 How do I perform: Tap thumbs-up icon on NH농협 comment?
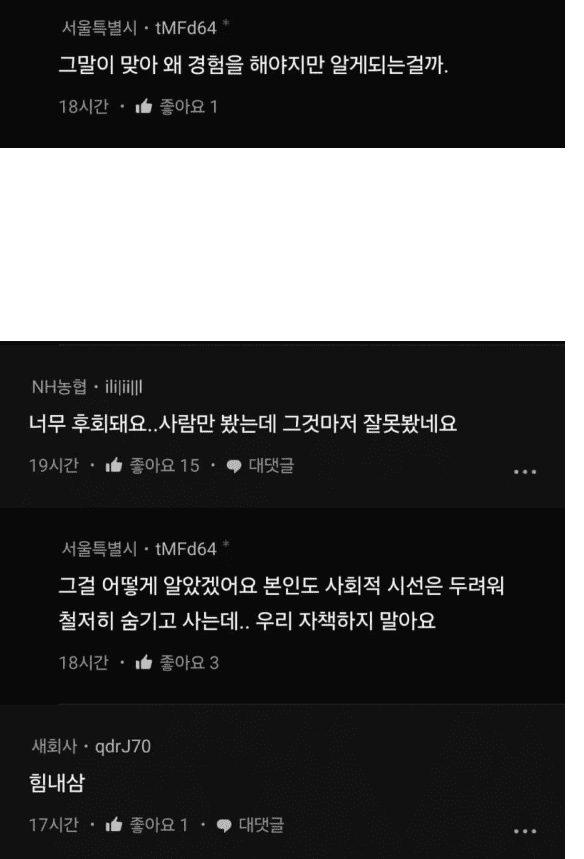coord(113,465)
